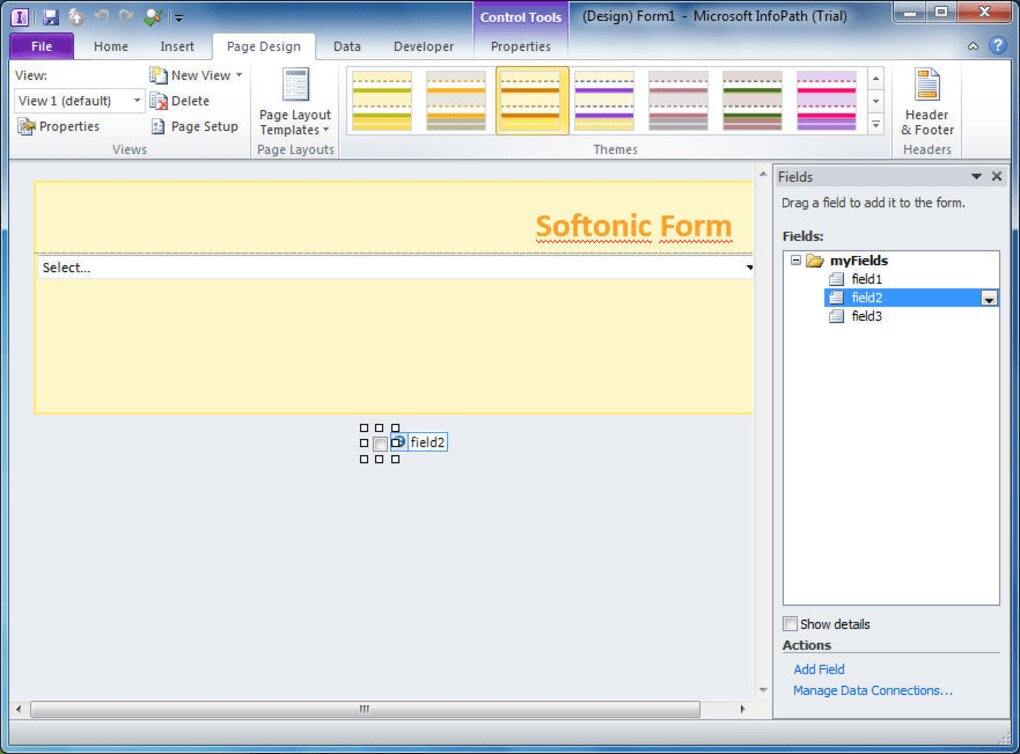The width and height of the screenshot is (1020, 754).
Task: Open Page Layout Templates gallery
Action: click(x=295, y=101)
